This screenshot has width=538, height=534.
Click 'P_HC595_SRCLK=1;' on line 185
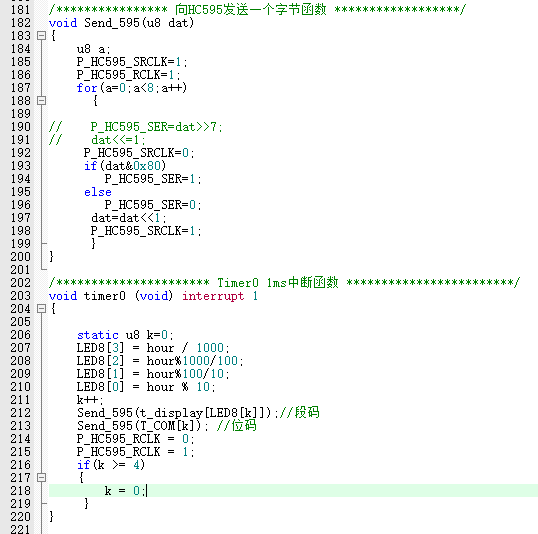coord(132,62)
